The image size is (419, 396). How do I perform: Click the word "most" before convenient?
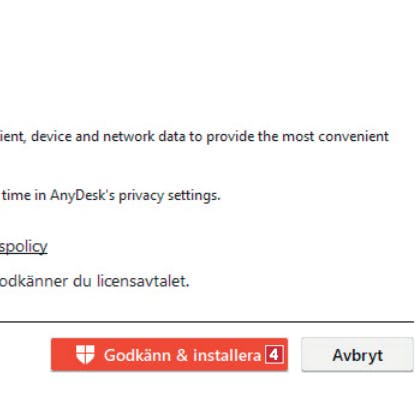298,137
